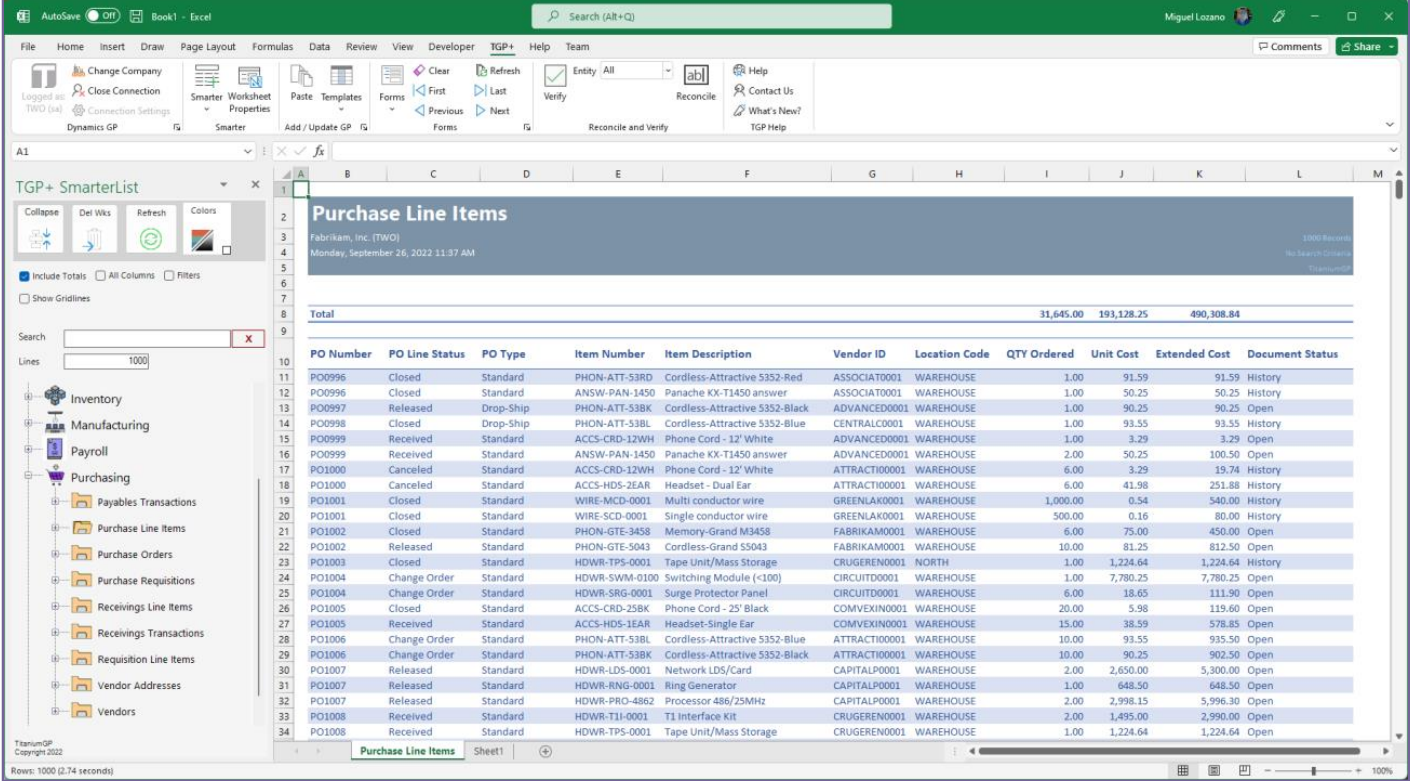Click the Save icon in title bar
1410x781 pixels.
coord(137,17)
